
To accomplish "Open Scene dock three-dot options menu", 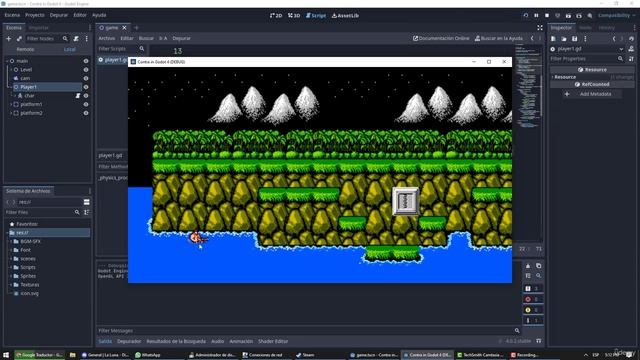I will 87,38.
